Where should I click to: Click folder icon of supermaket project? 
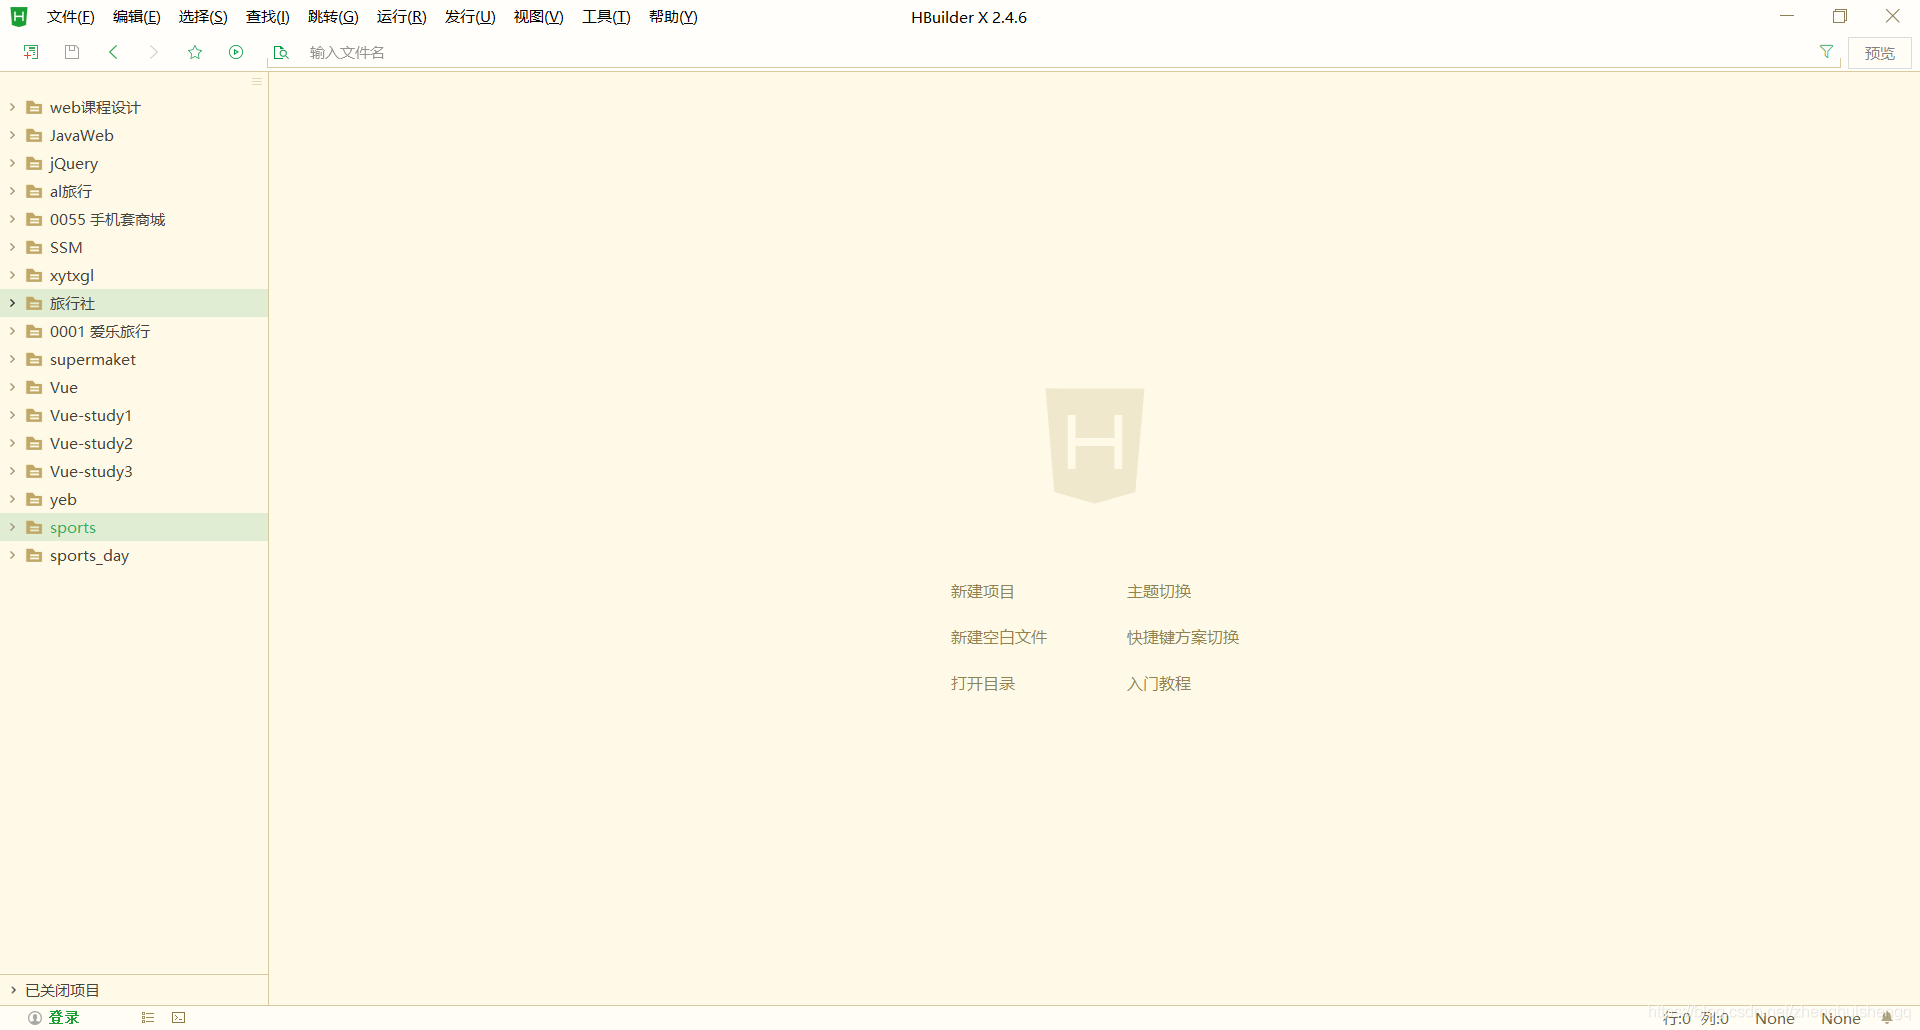[x=34, y=359]
